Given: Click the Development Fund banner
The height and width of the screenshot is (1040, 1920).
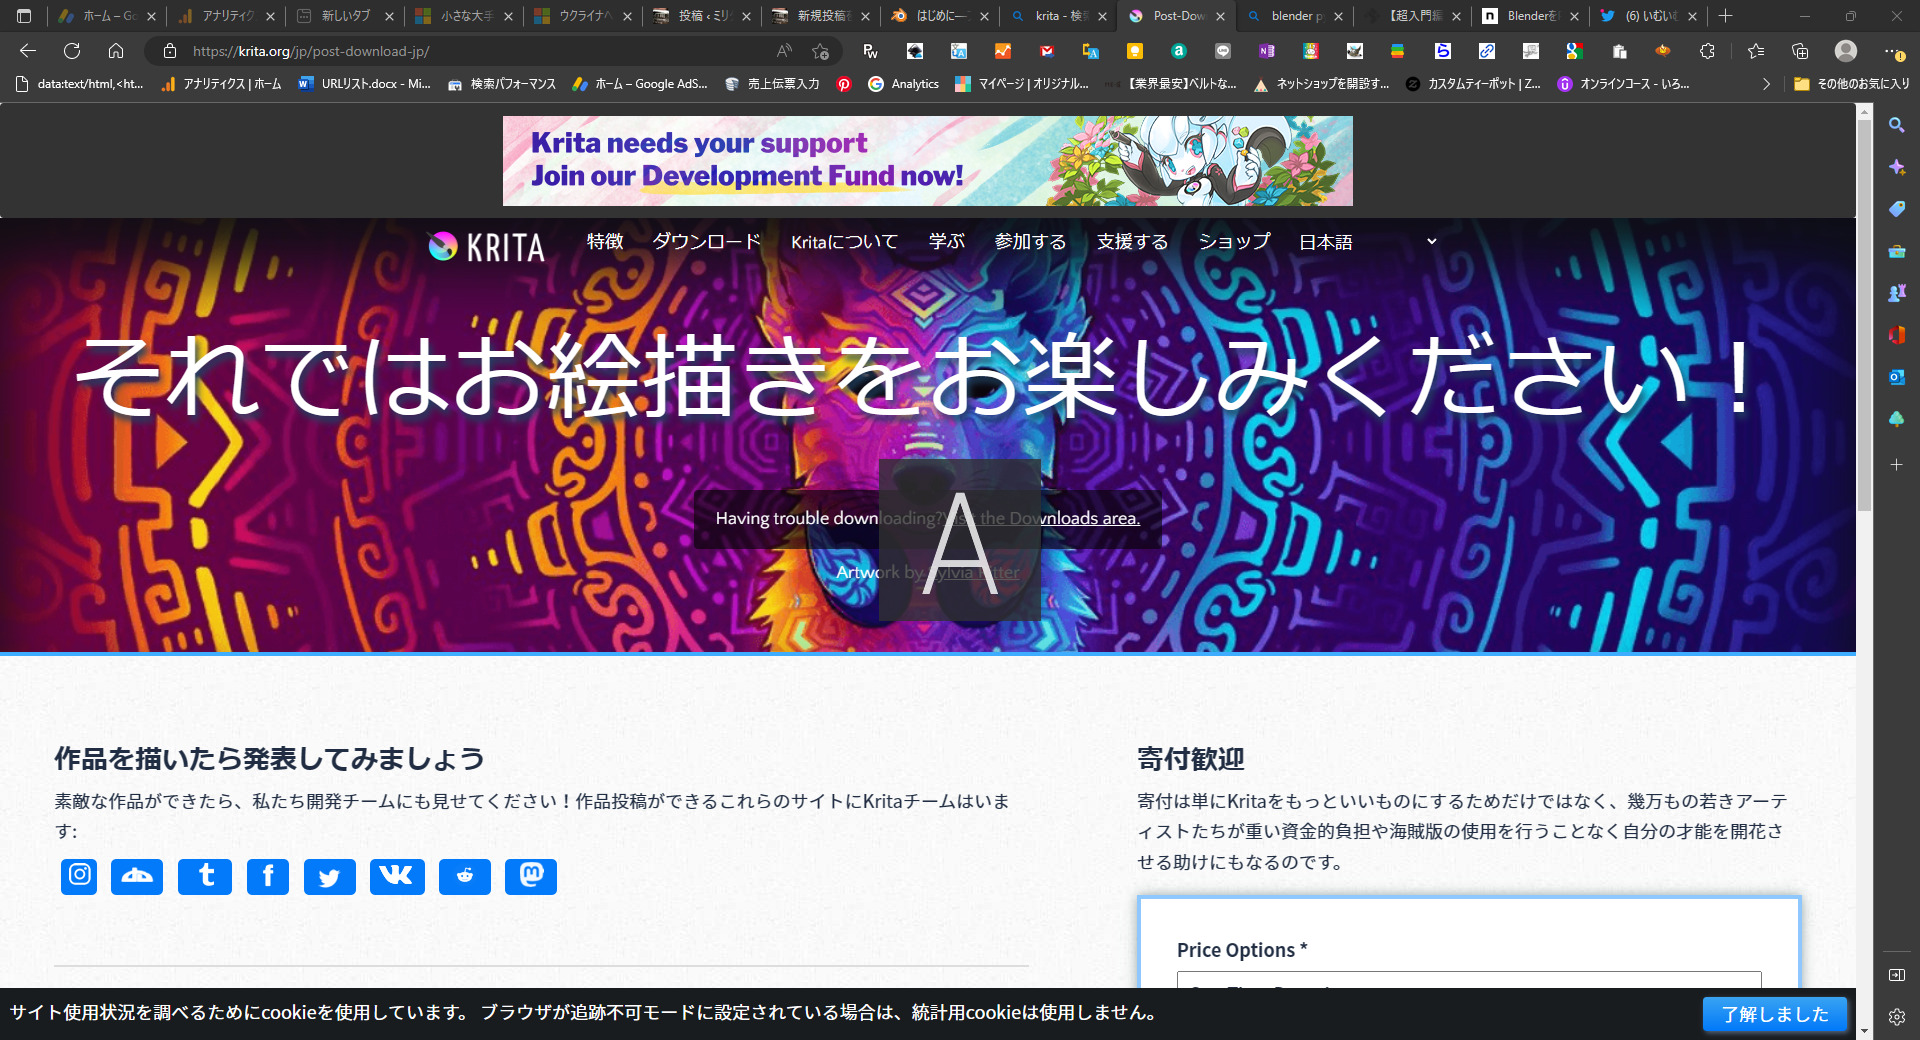Looking at the screenshot, I should (x=928, y=161).
